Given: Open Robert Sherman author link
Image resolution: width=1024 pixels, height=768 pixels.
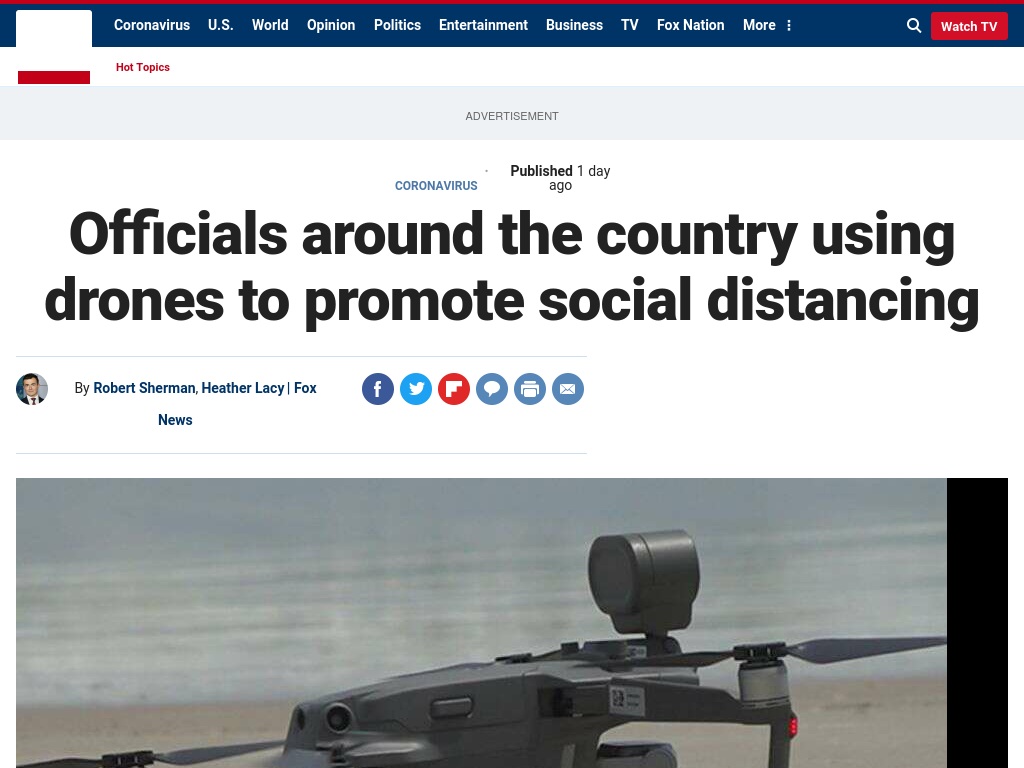Looking at the screenshot, I should click(x=144, y=388).
